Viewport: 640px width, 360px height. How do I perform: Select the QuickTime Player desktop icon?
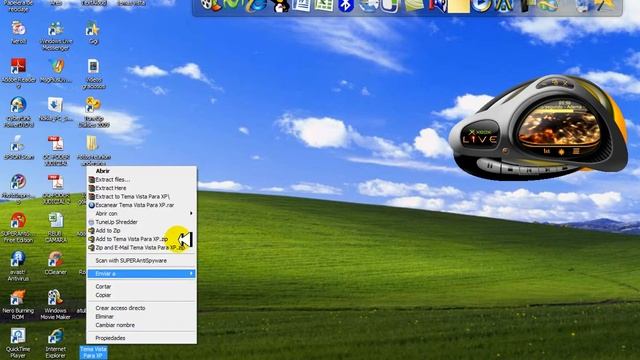point(18,343)
